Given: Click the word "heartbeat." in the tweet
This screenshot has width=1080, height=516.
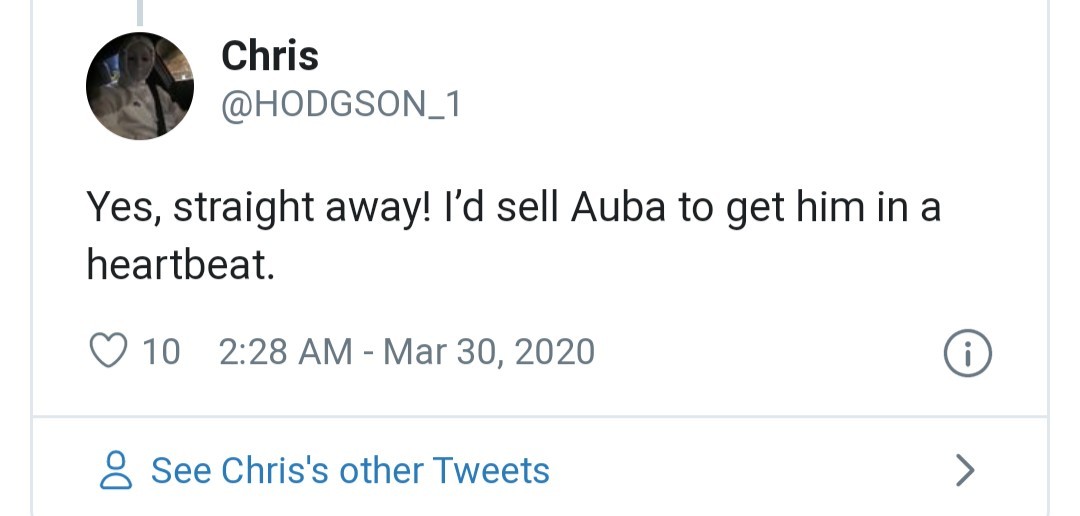Looking at the screenshot, I should pyautogui.click(x=180, y=263).
